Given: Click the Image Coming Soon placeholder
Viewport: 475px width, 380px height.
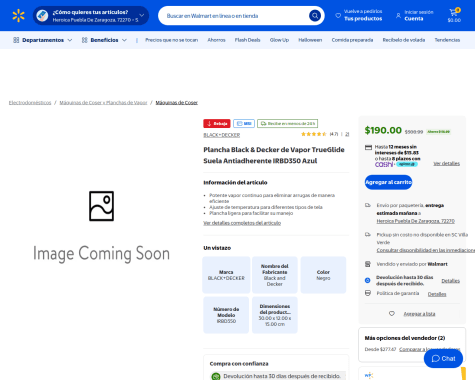Looking at the screenshot, I should coord(101,226).
